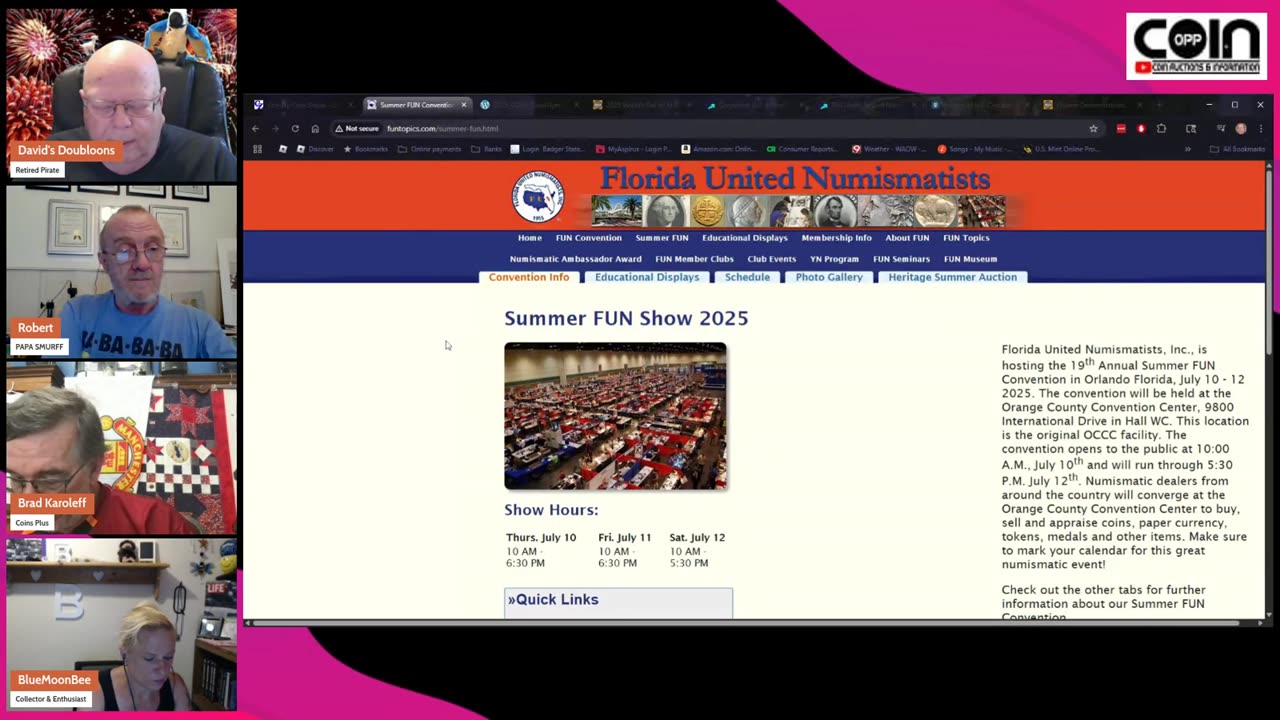Image resolution: width=1280 pixels, height=720 pixels.
Task: Open the Membership Info menu item
Action: click(x=837, y=238)
